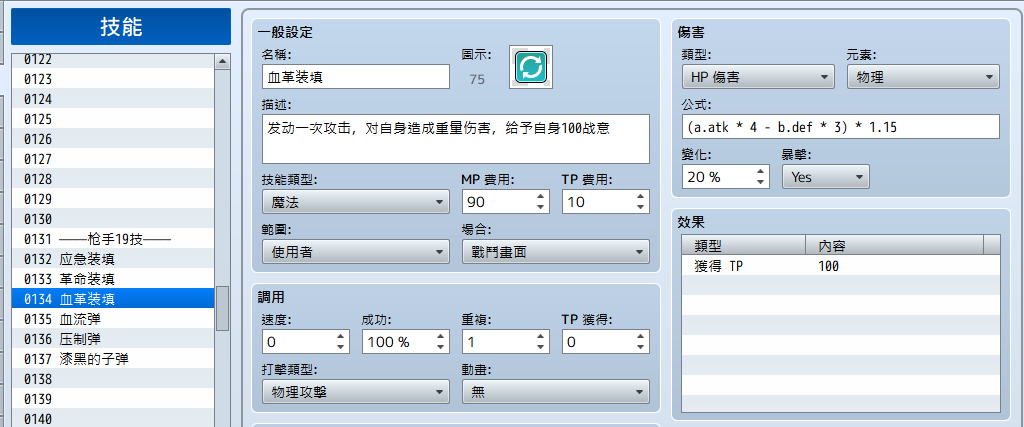The image size is (1024, 427).
Task: Click the 描述 description text box
Action: [456, 139]
